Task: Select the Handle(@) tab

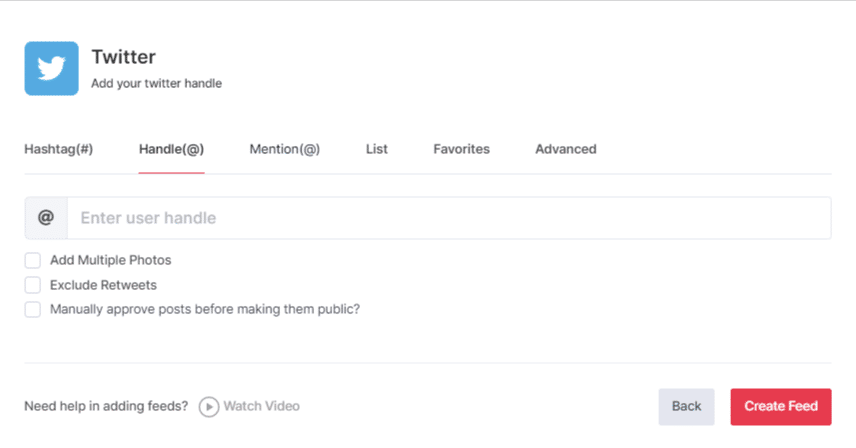Action: tap(171, 149)
